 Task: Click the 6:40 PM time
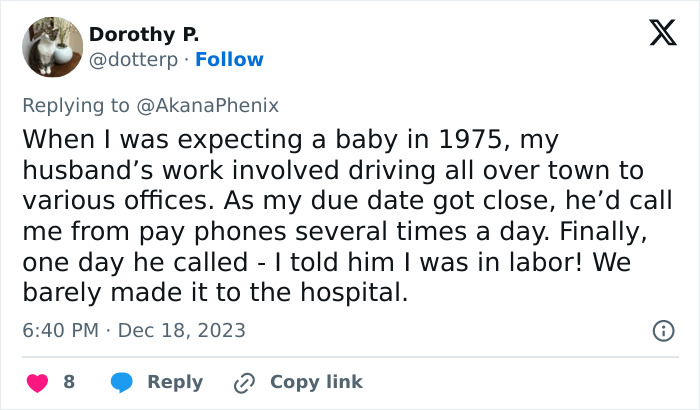[x=60, y=330]
